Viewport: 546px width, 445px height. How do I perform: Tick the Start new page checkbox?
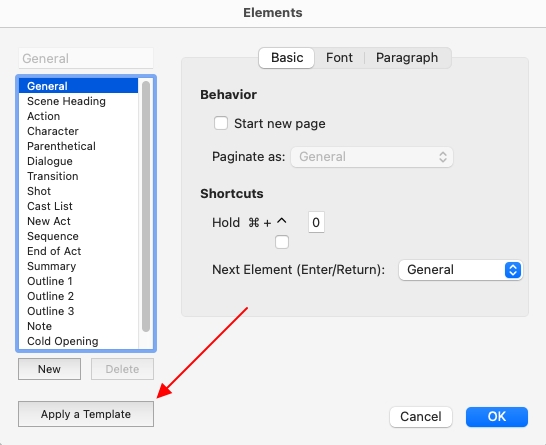tap(221, 123)
